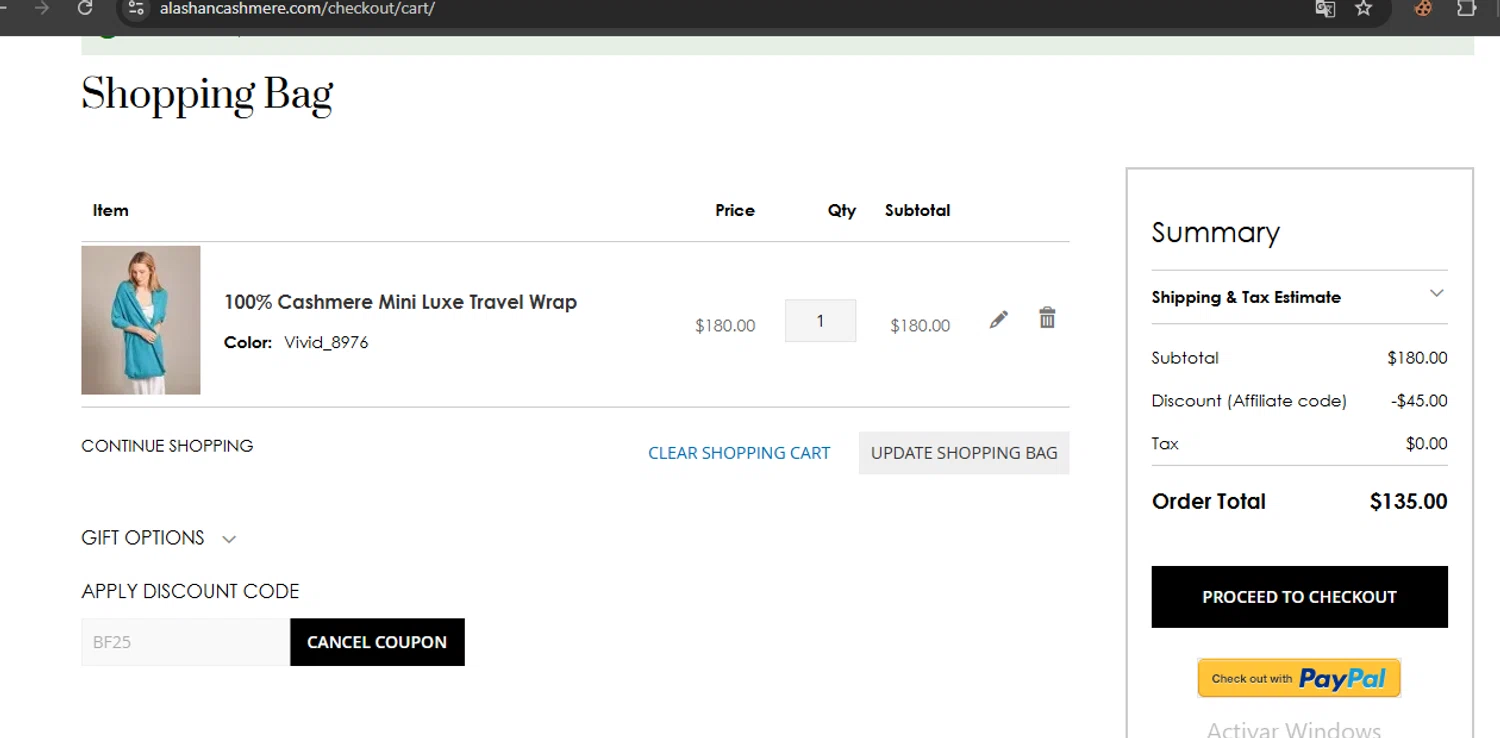Viewport: 1500px width, 738px height.
Task: Open the travel wrap product thumbnail
Action: click(x=141, y=320)
